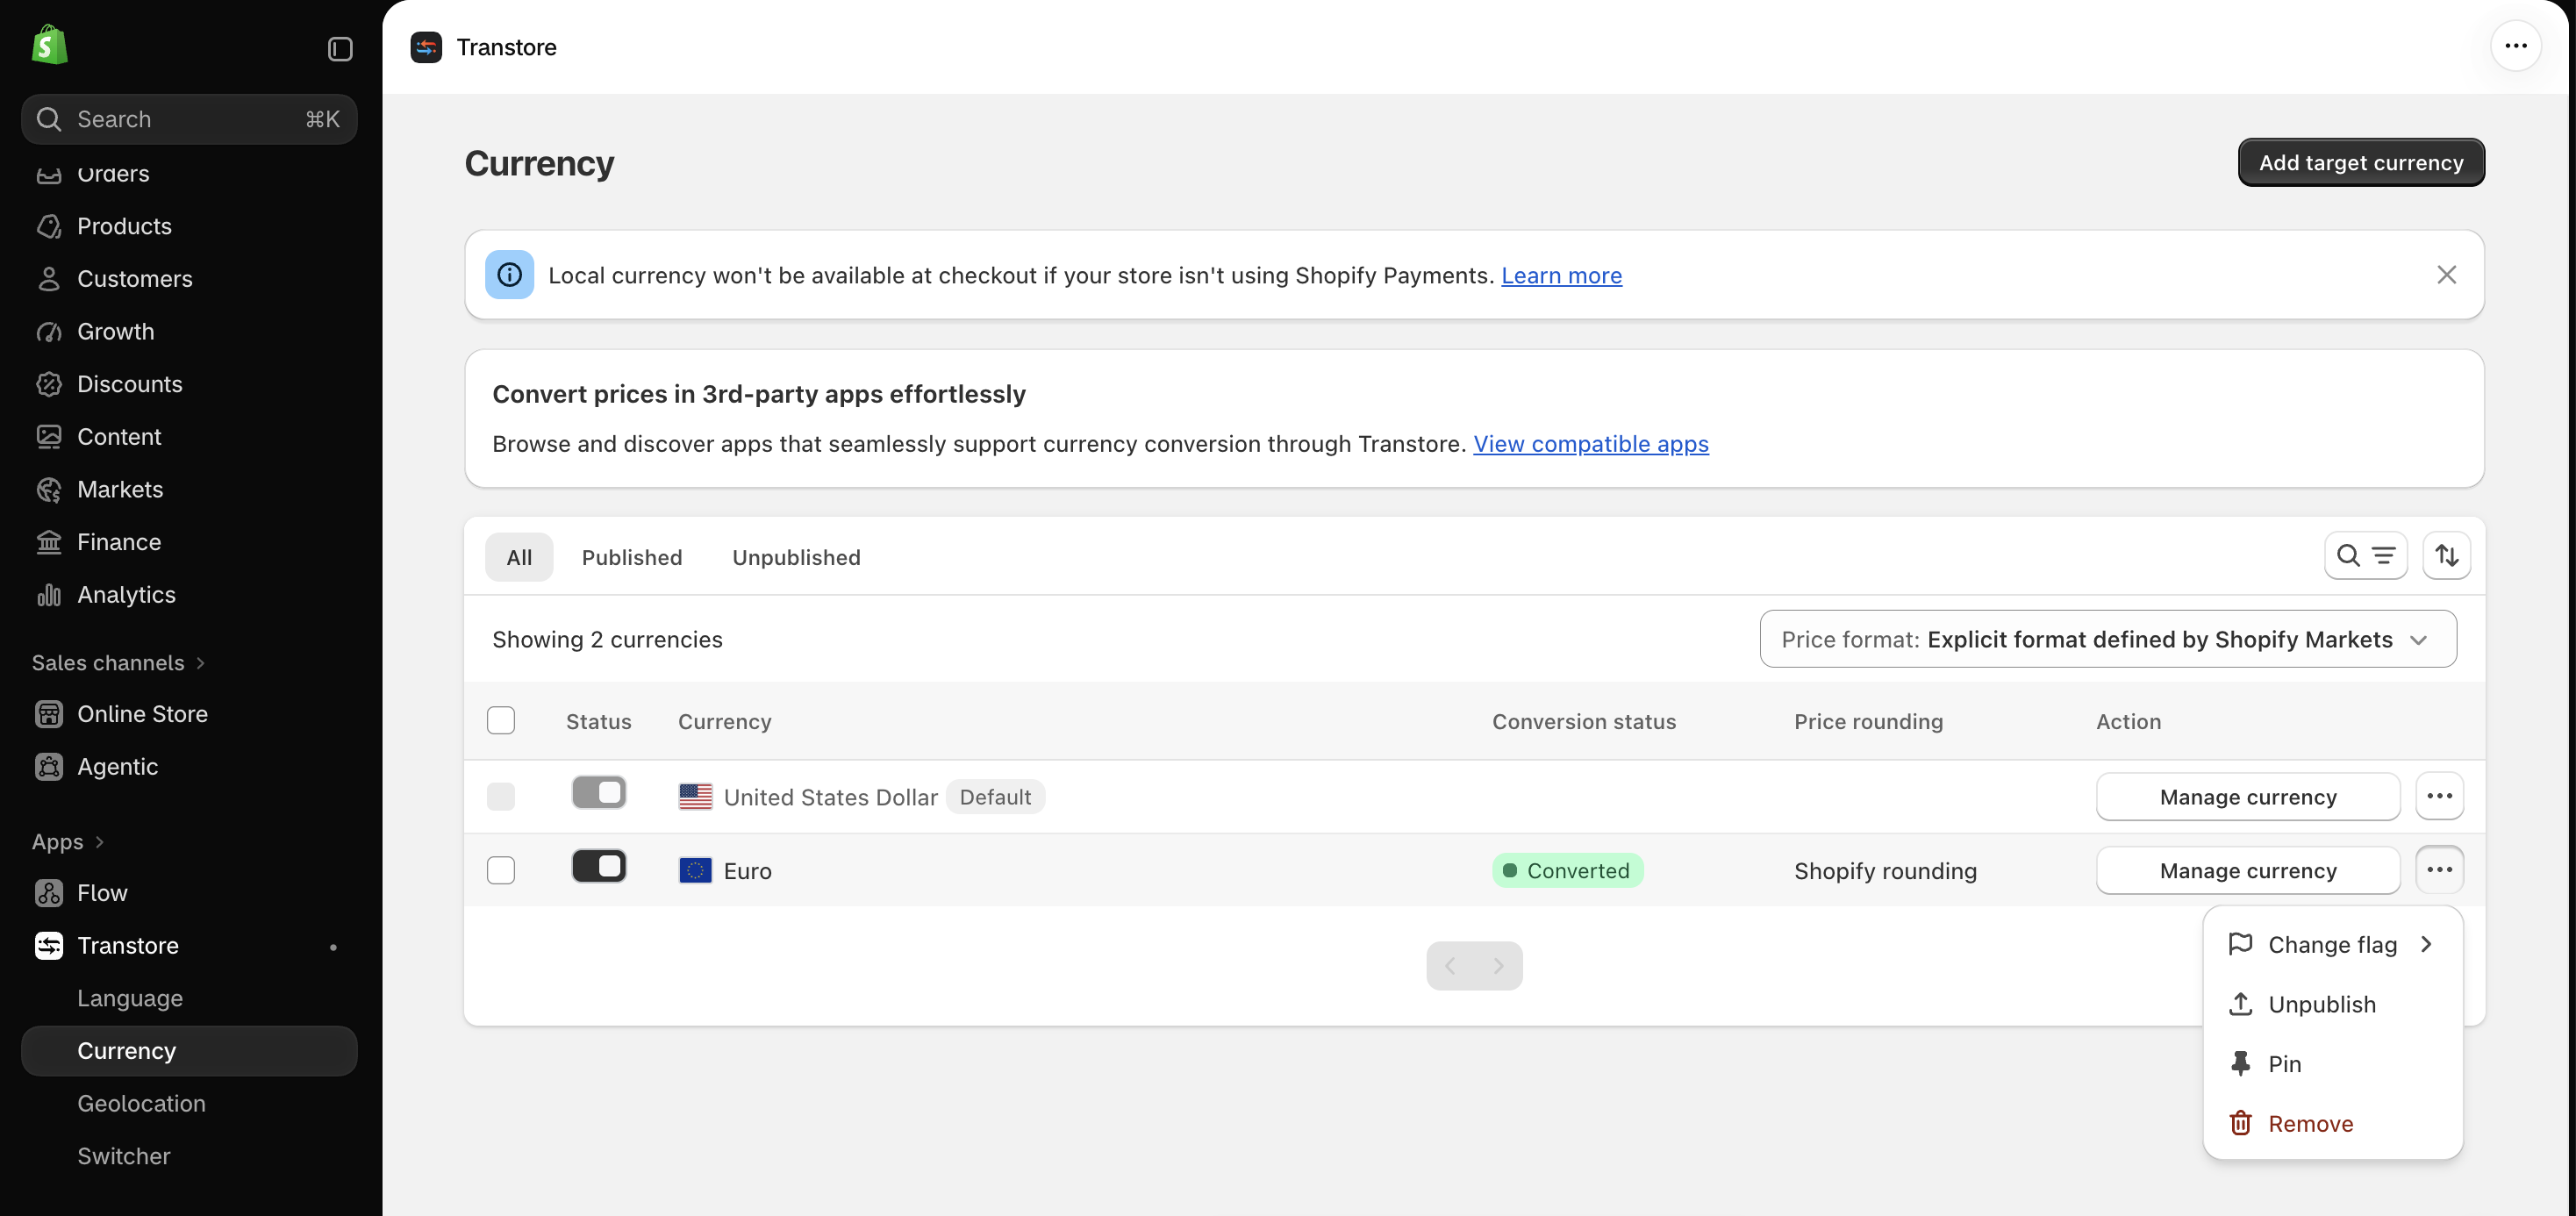Expand the Apps section
Viewport: 2576px width, 1216px height.
pyautogui.click(x=68, y=842)
